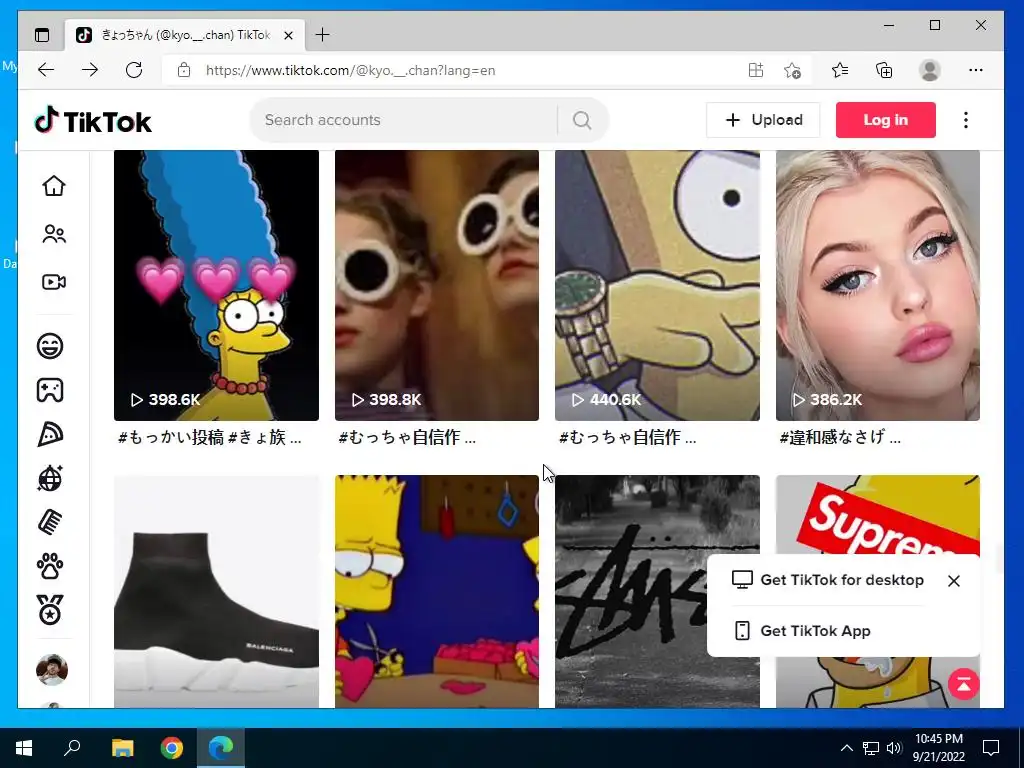Open Windows taskbar search
1024x768 pixels.
coord(72,748)
